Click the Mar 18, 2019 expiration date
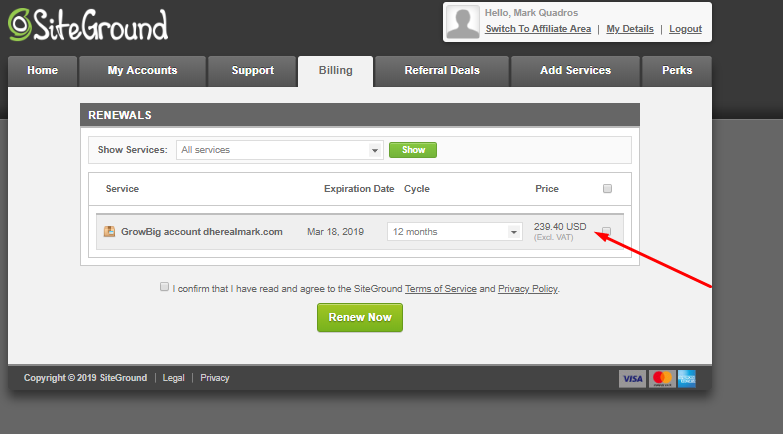783x434 pixels. (x=336, y=232)
